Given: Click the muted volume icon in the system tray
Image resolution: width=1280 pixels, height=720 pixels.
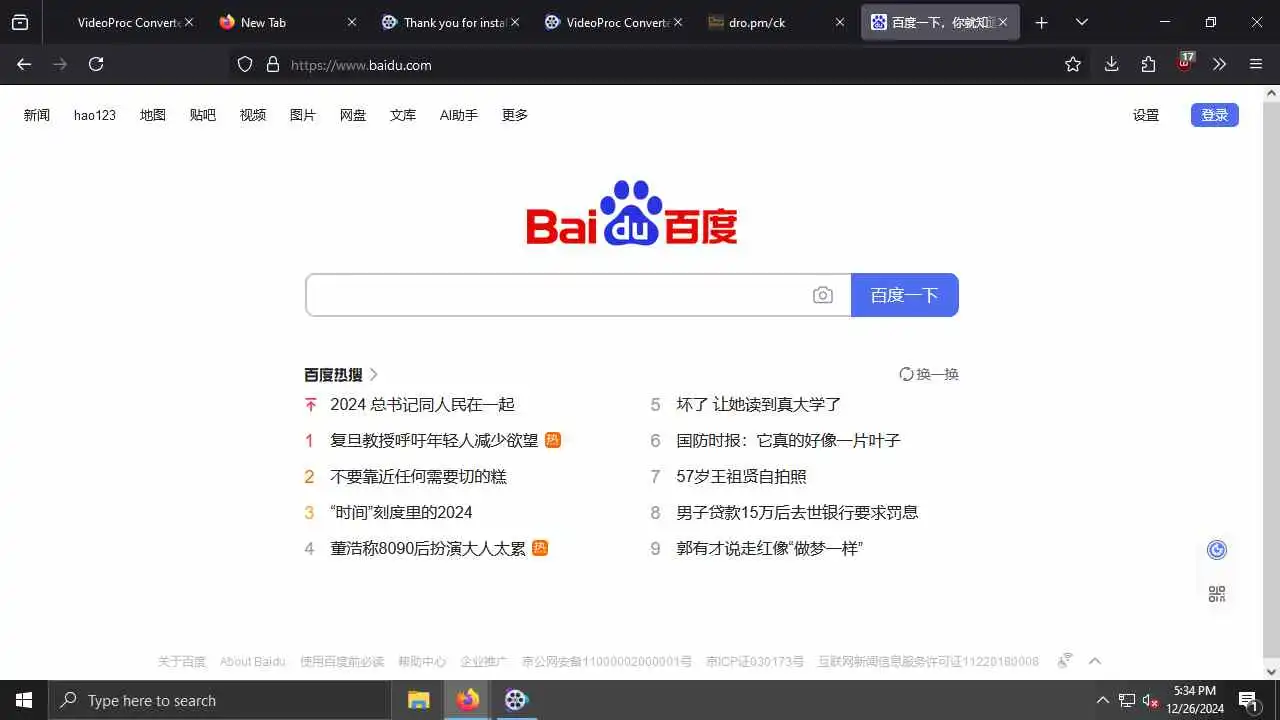Looking at the screenshot, I should click(x=1150, y=700).
